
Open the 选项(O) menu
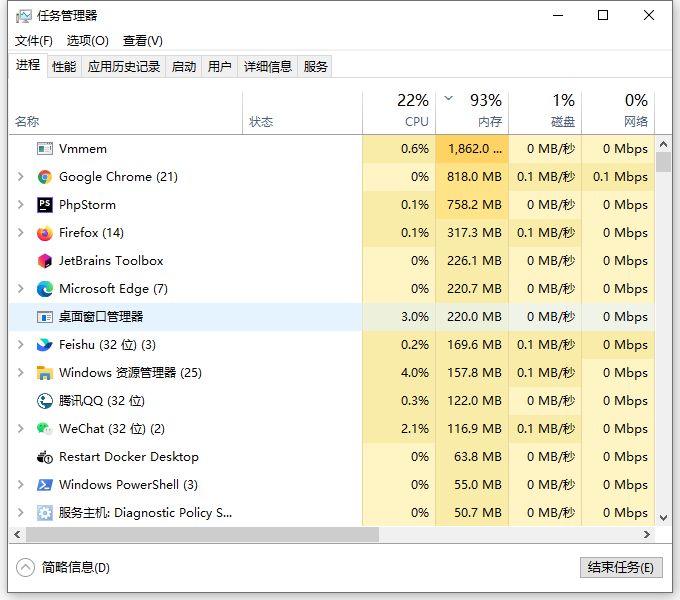[x=88, y=41]
